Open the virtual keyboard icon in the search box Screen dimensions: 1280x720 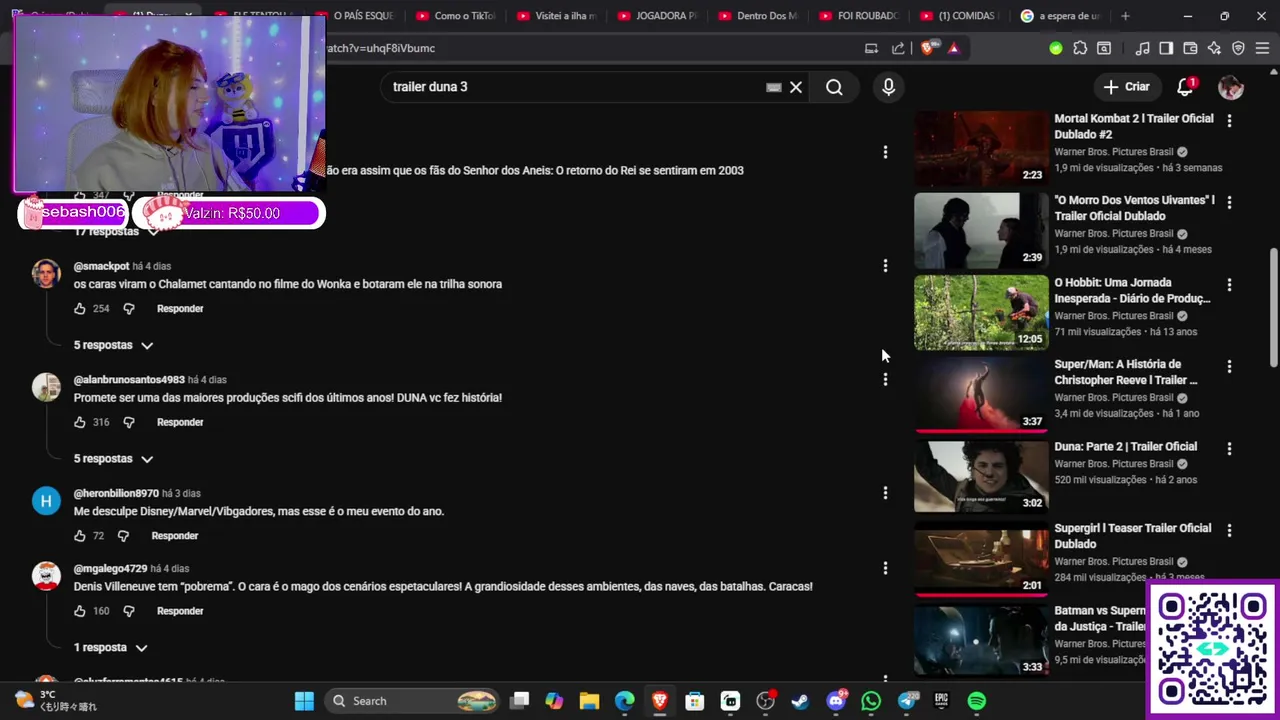pos(773,87)
